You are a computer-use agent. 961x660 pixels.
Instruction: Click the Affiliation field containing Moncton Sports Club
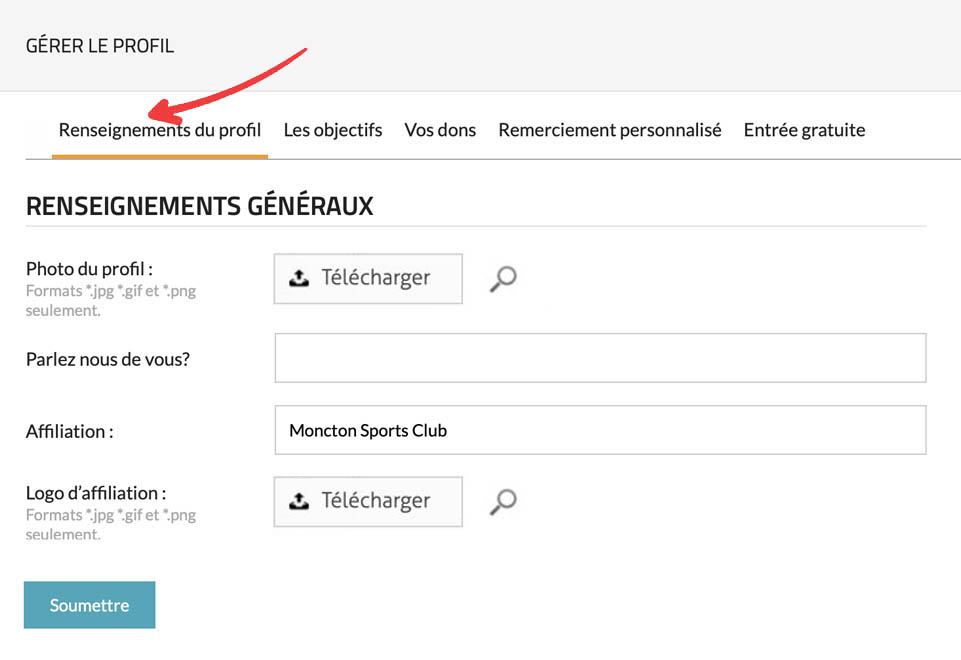[x=600, y=430]
